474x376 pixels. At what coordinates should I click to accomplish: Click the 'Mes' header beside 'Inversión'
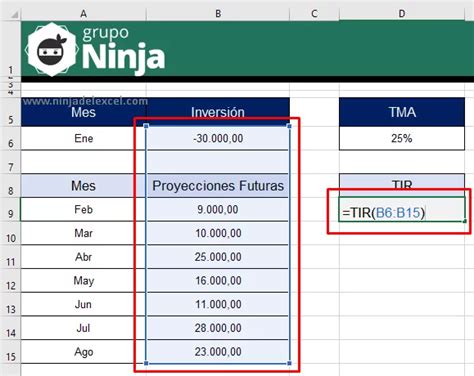[x=83, y=112]
